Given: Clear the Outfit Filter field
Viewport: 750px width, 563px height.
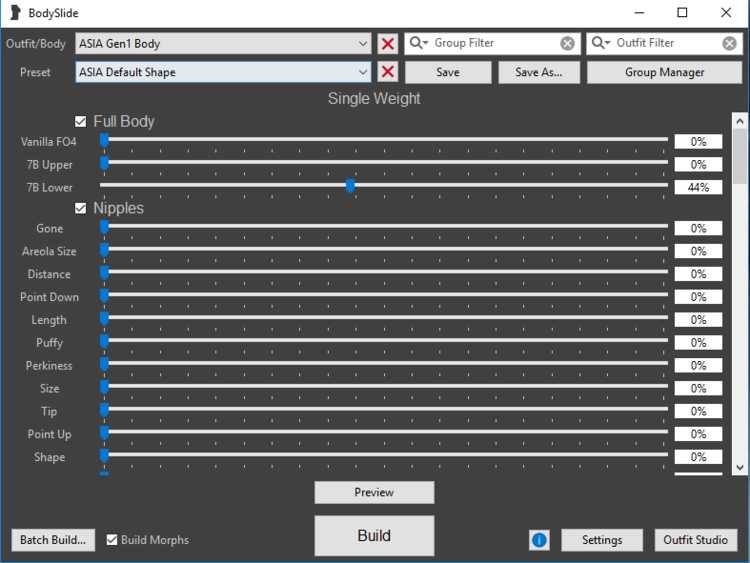Looking at the screenshot, I should tap(729, 44).
